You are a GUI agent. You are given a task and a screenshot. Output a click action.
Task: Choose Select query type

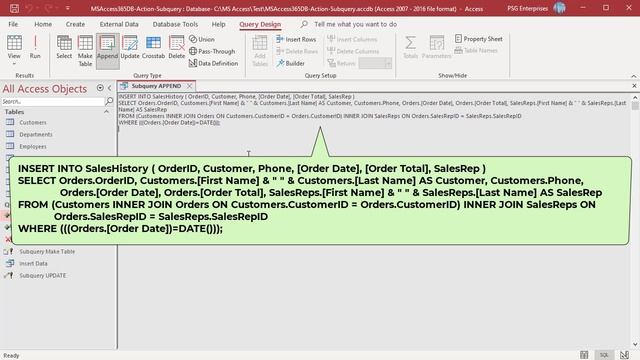(x=64, y=47)
